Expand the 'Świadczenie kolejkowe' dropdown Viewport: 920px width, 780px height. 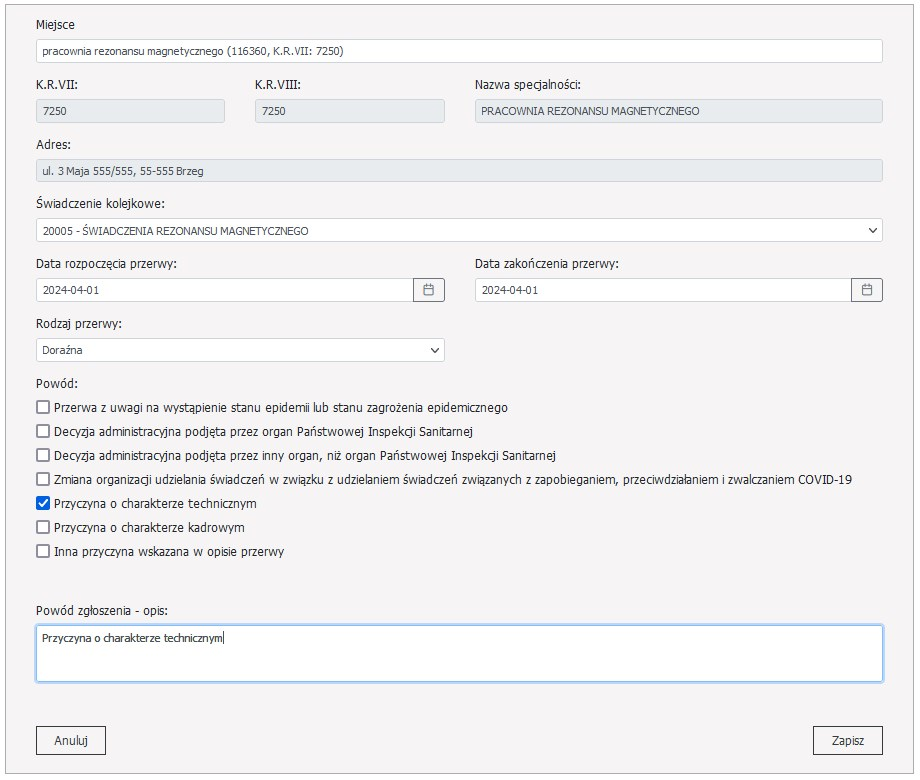tap(459, 231)
